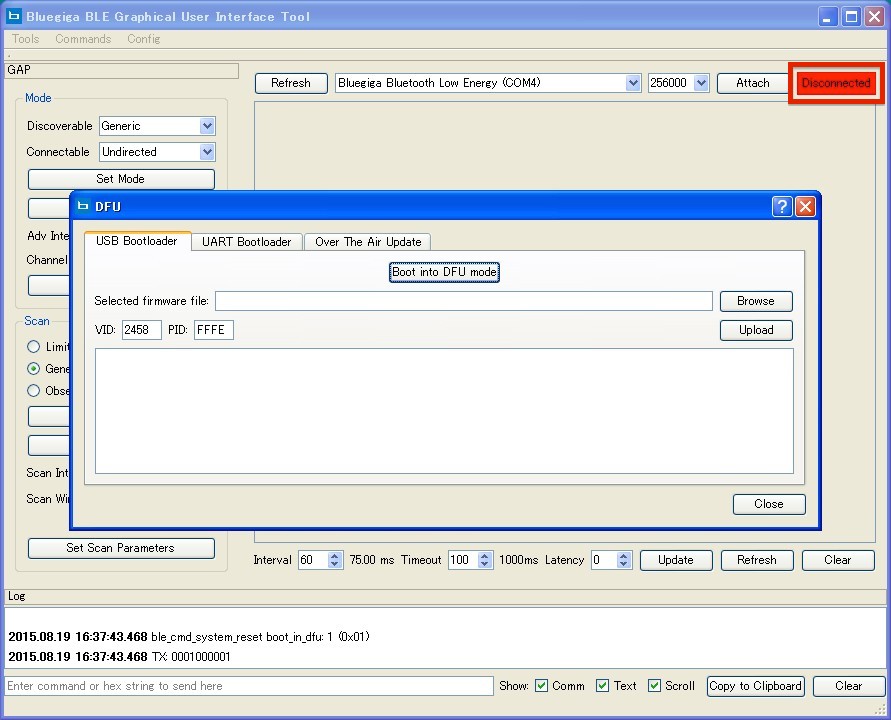
Task: Open the Discoverable mode Generic dropdown
Action: (207, 126)
